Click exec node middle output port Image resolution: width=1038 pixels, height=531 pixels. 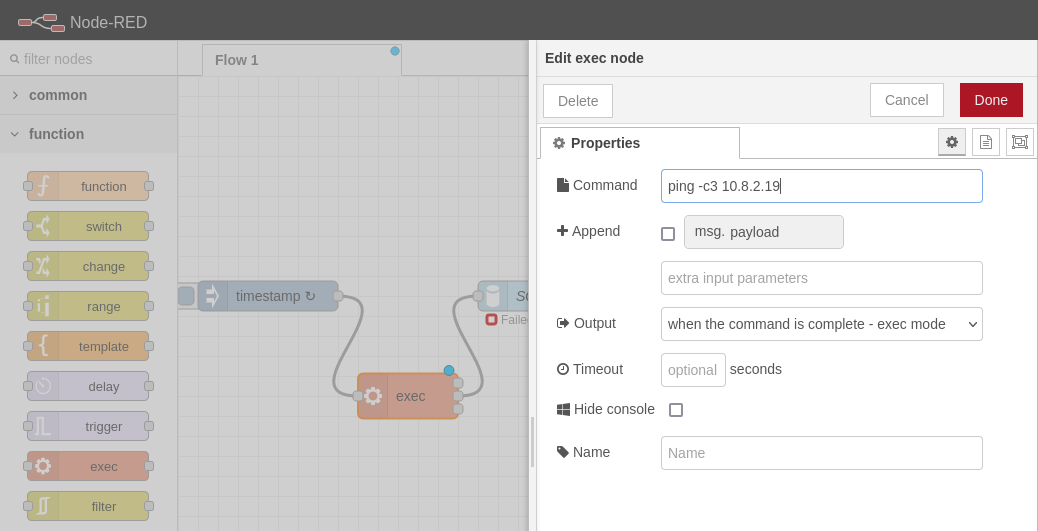coord(458,396)
